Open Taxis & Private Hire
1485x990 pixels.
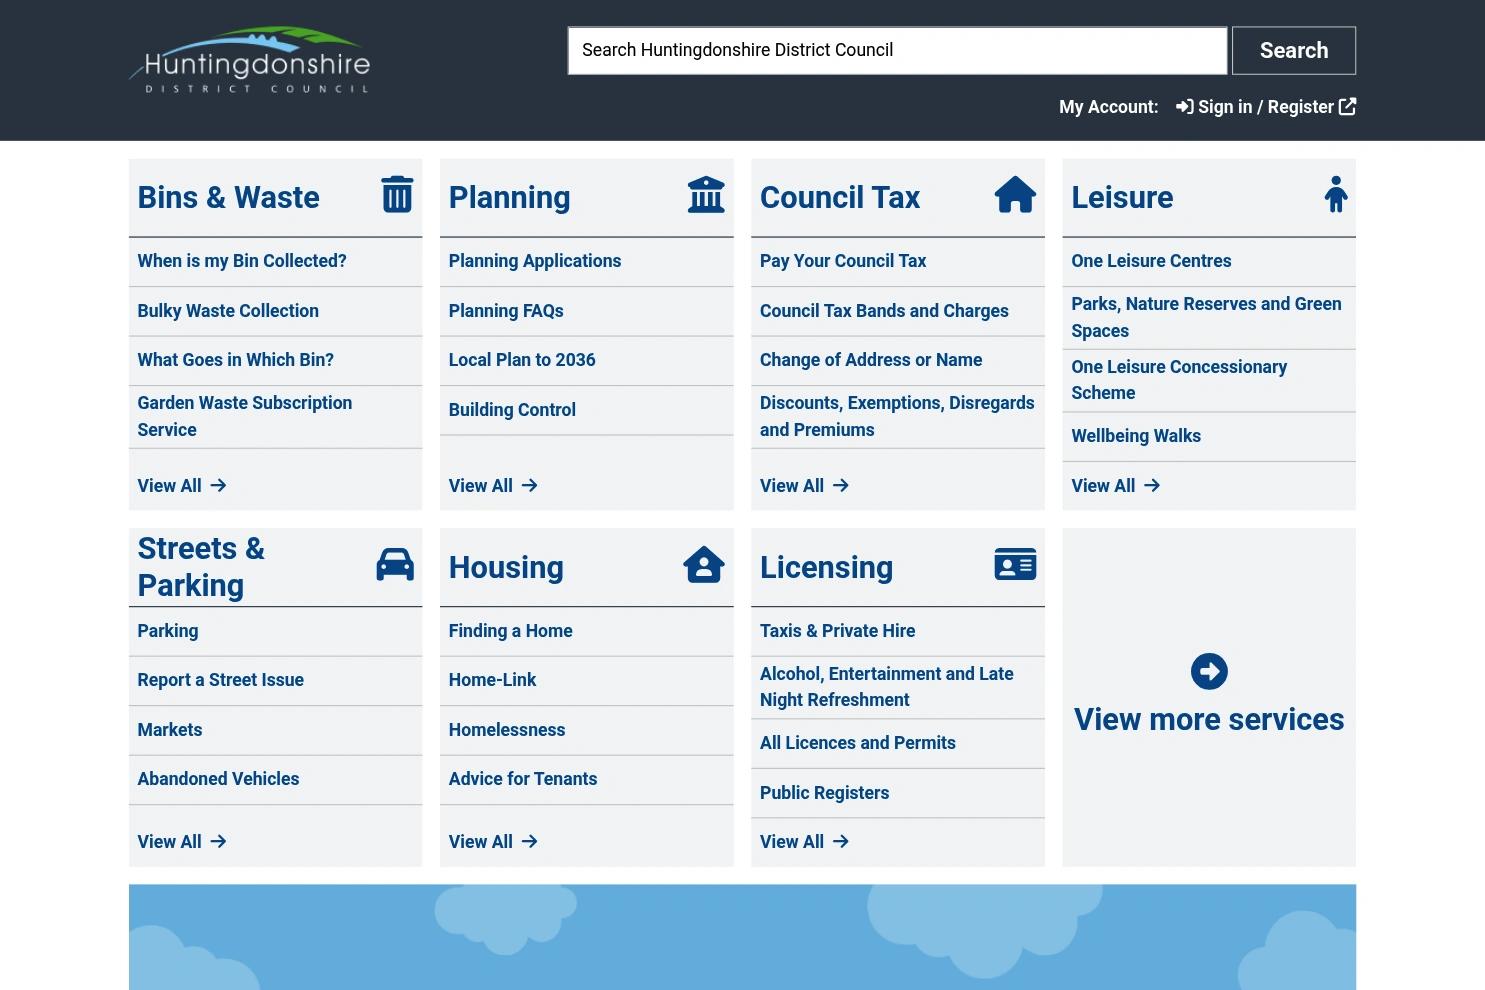(x=838, y=631)
